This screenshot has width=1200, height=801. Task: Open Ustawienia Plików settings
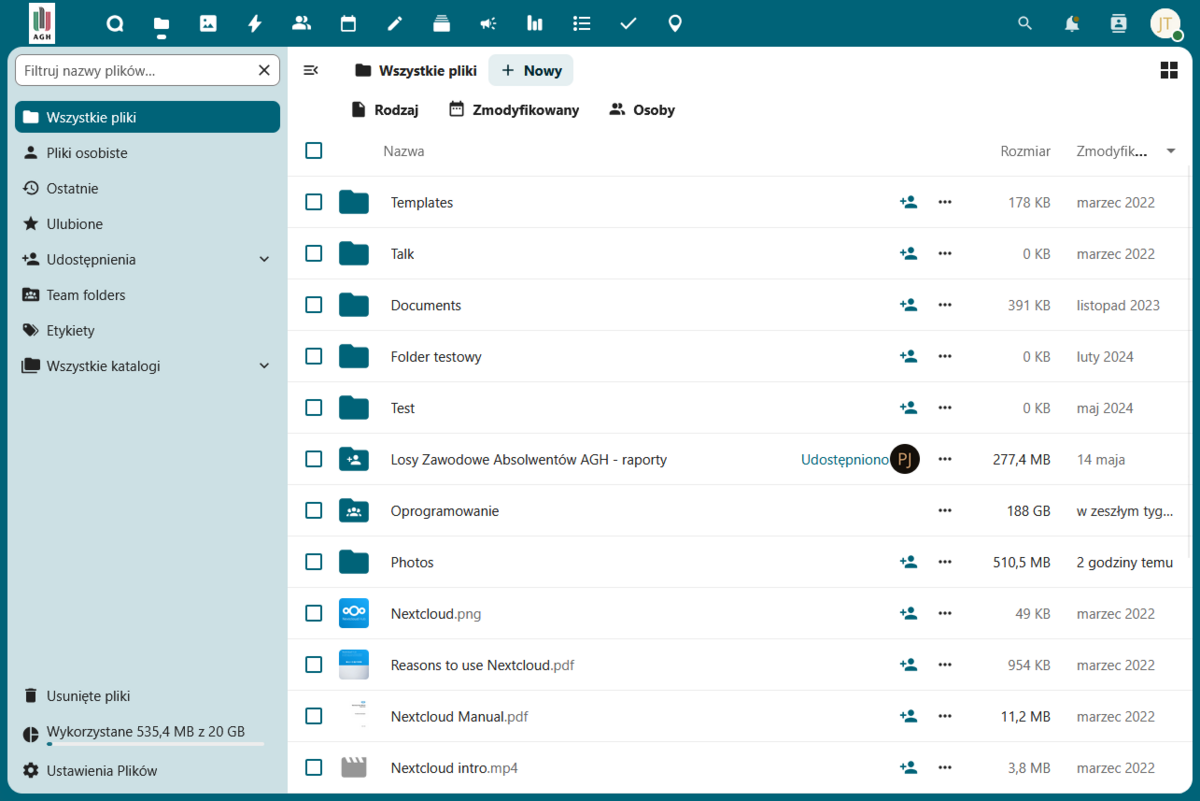point(101,771)
